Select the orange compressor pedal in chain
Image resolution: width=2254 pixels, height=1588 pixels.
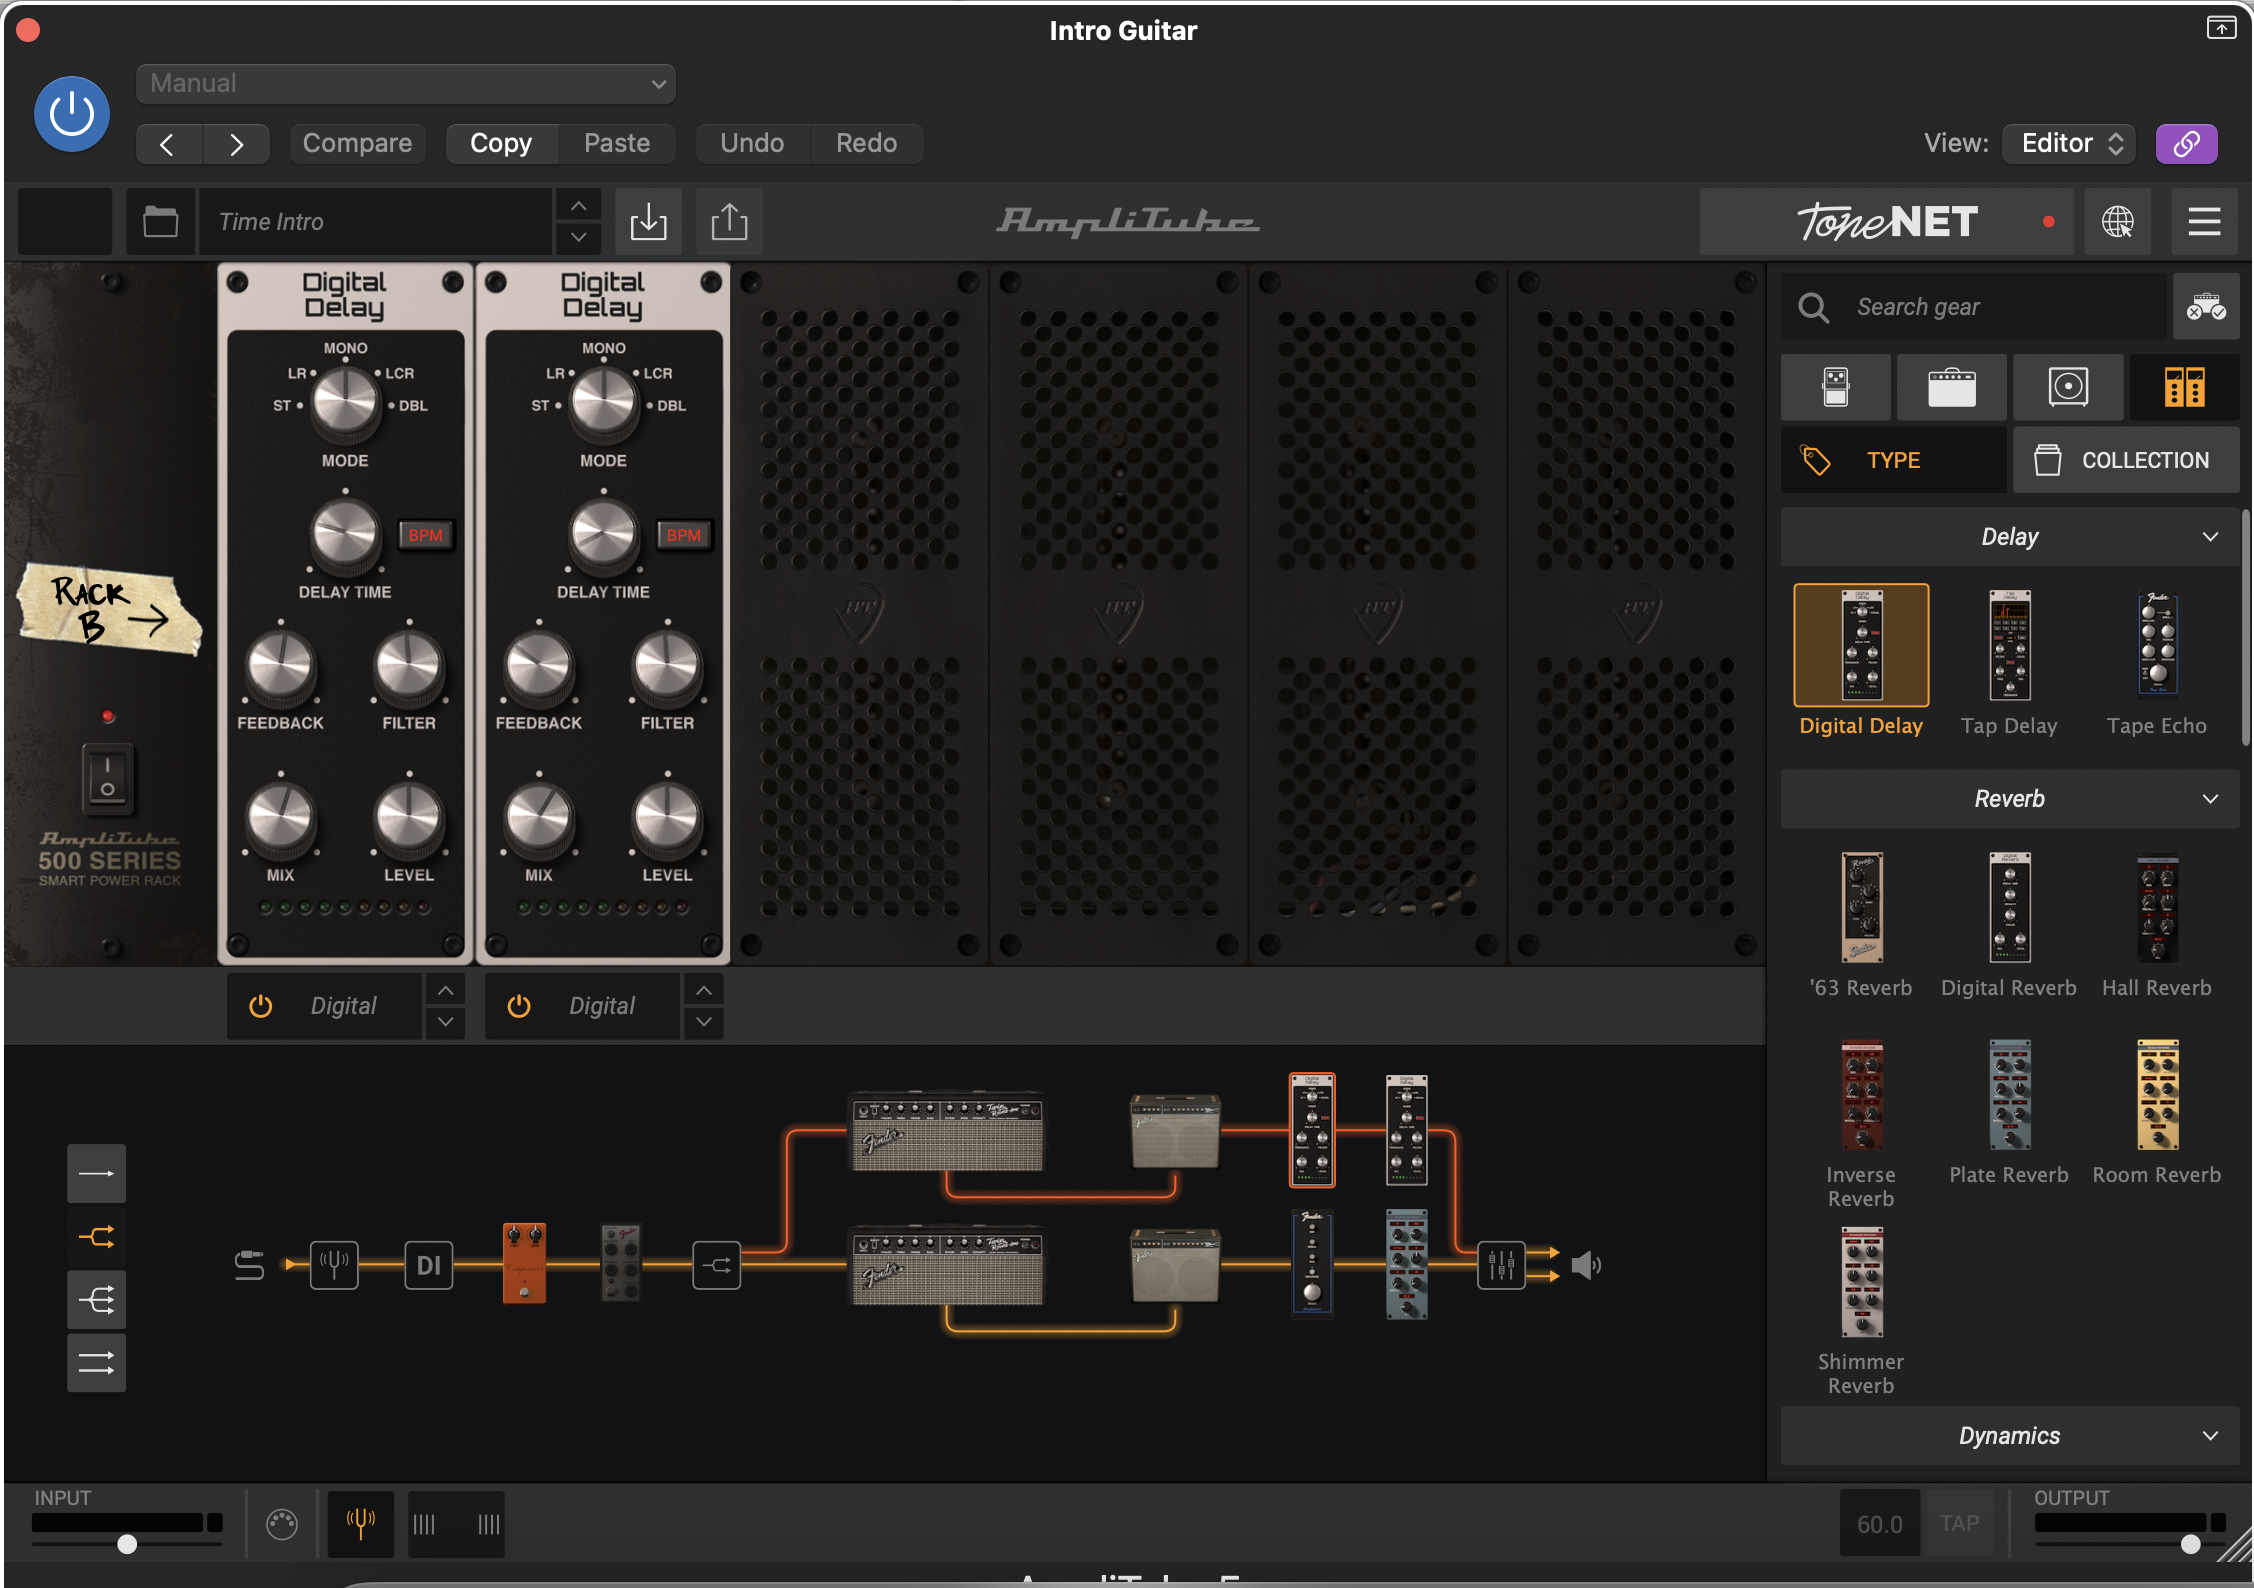click(x=524, y=1263)
